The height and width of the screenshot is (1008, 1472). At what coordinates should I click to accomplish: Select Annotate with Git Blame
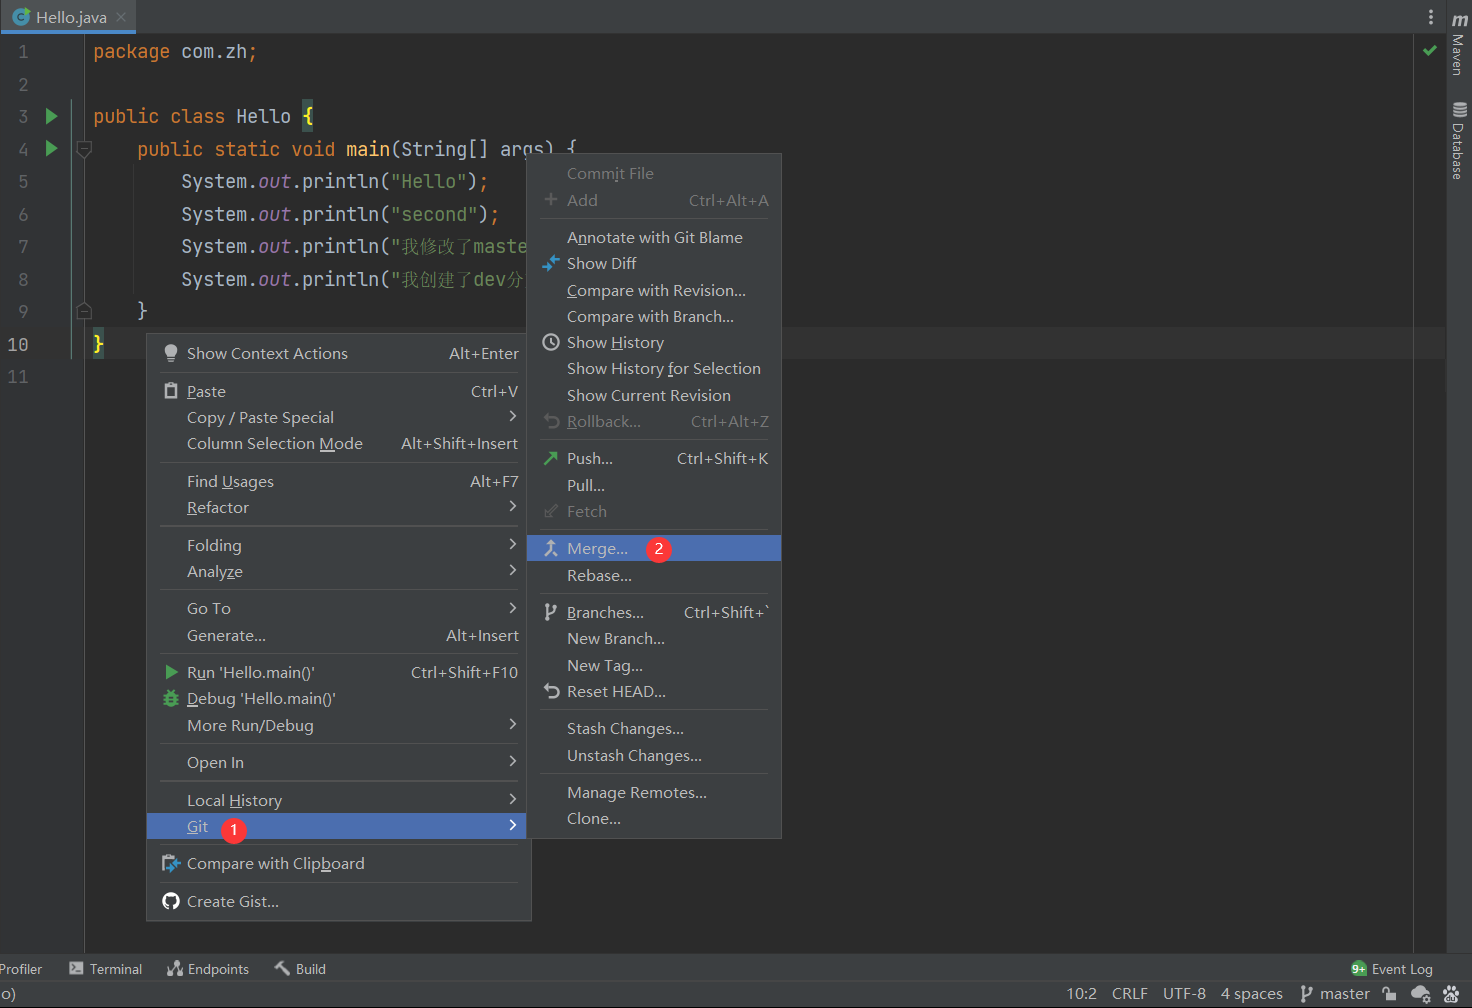654,237
